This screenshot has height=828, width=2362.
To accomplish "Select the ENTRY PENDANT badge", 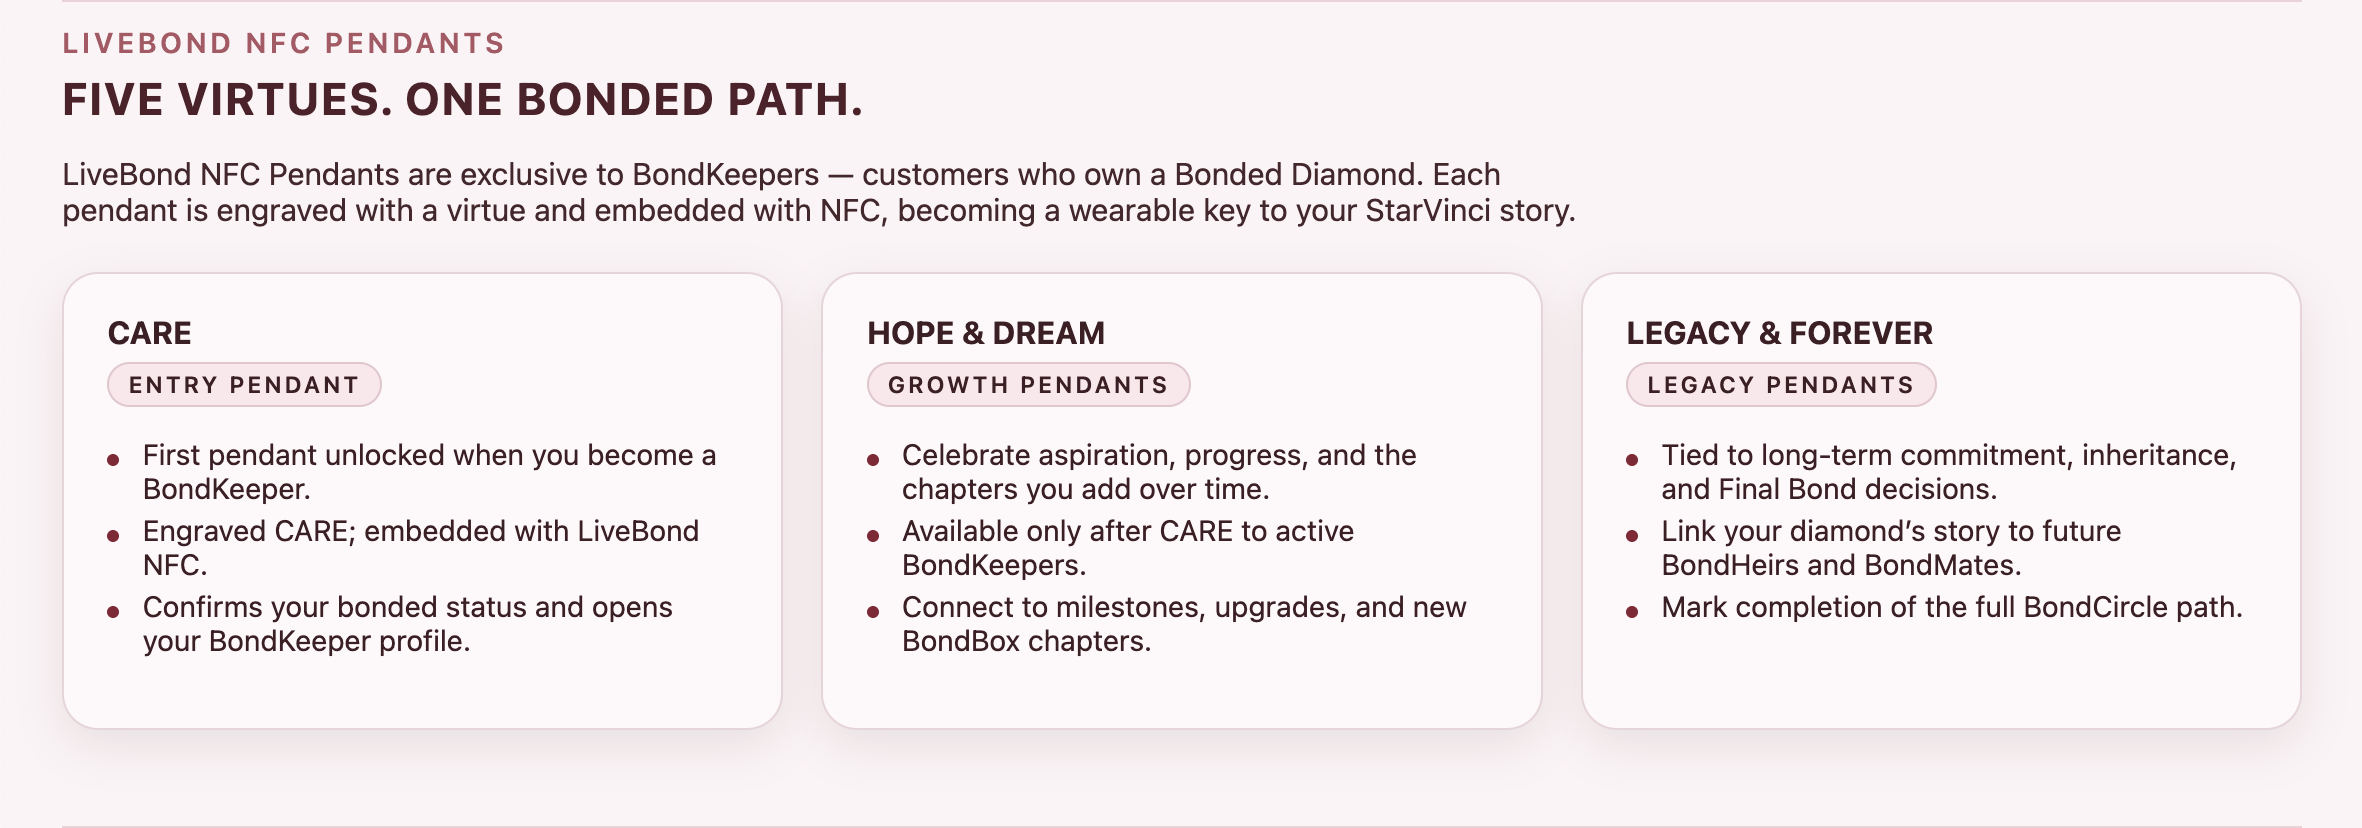I will point(244,385).
